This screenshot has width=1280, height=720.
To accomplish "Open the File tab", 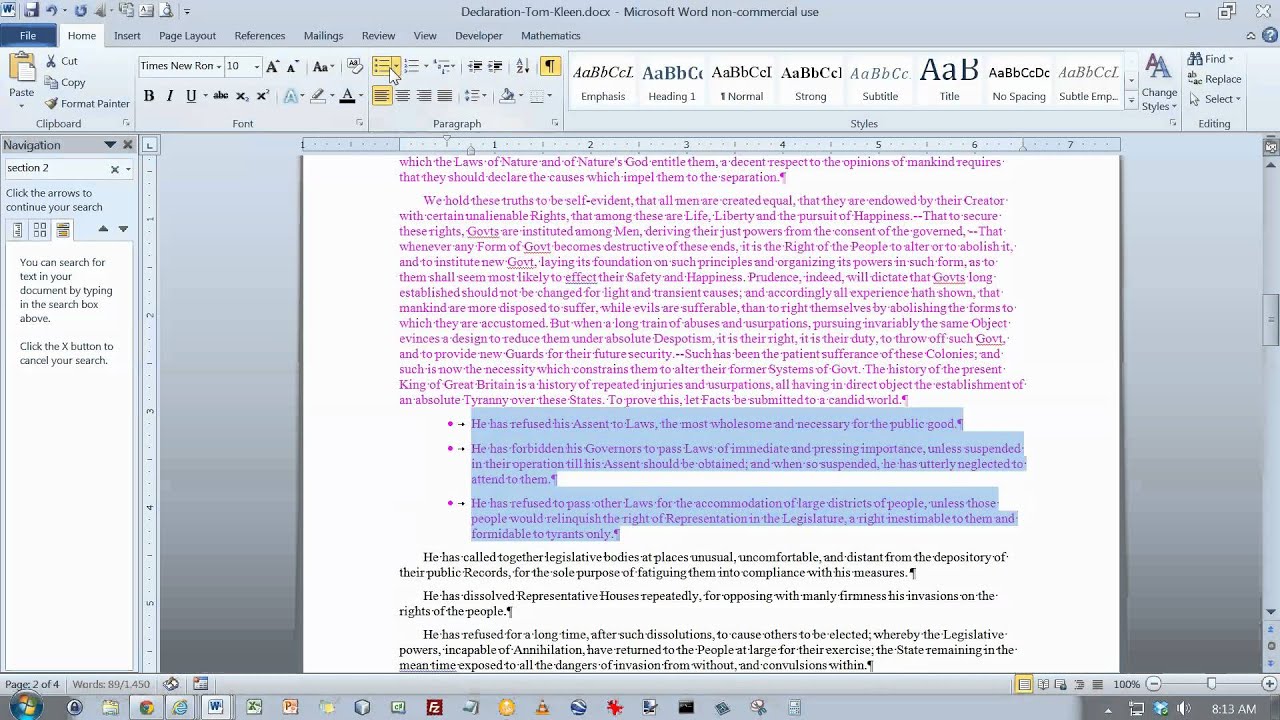I will (x=28, y=35).
